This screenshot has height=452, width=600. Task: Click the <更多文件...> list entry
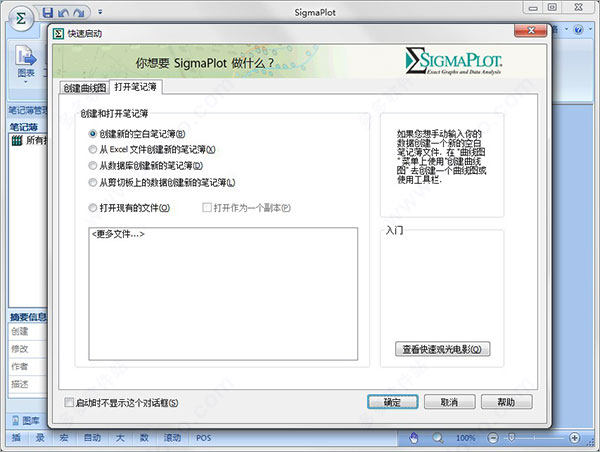point(118,234)
